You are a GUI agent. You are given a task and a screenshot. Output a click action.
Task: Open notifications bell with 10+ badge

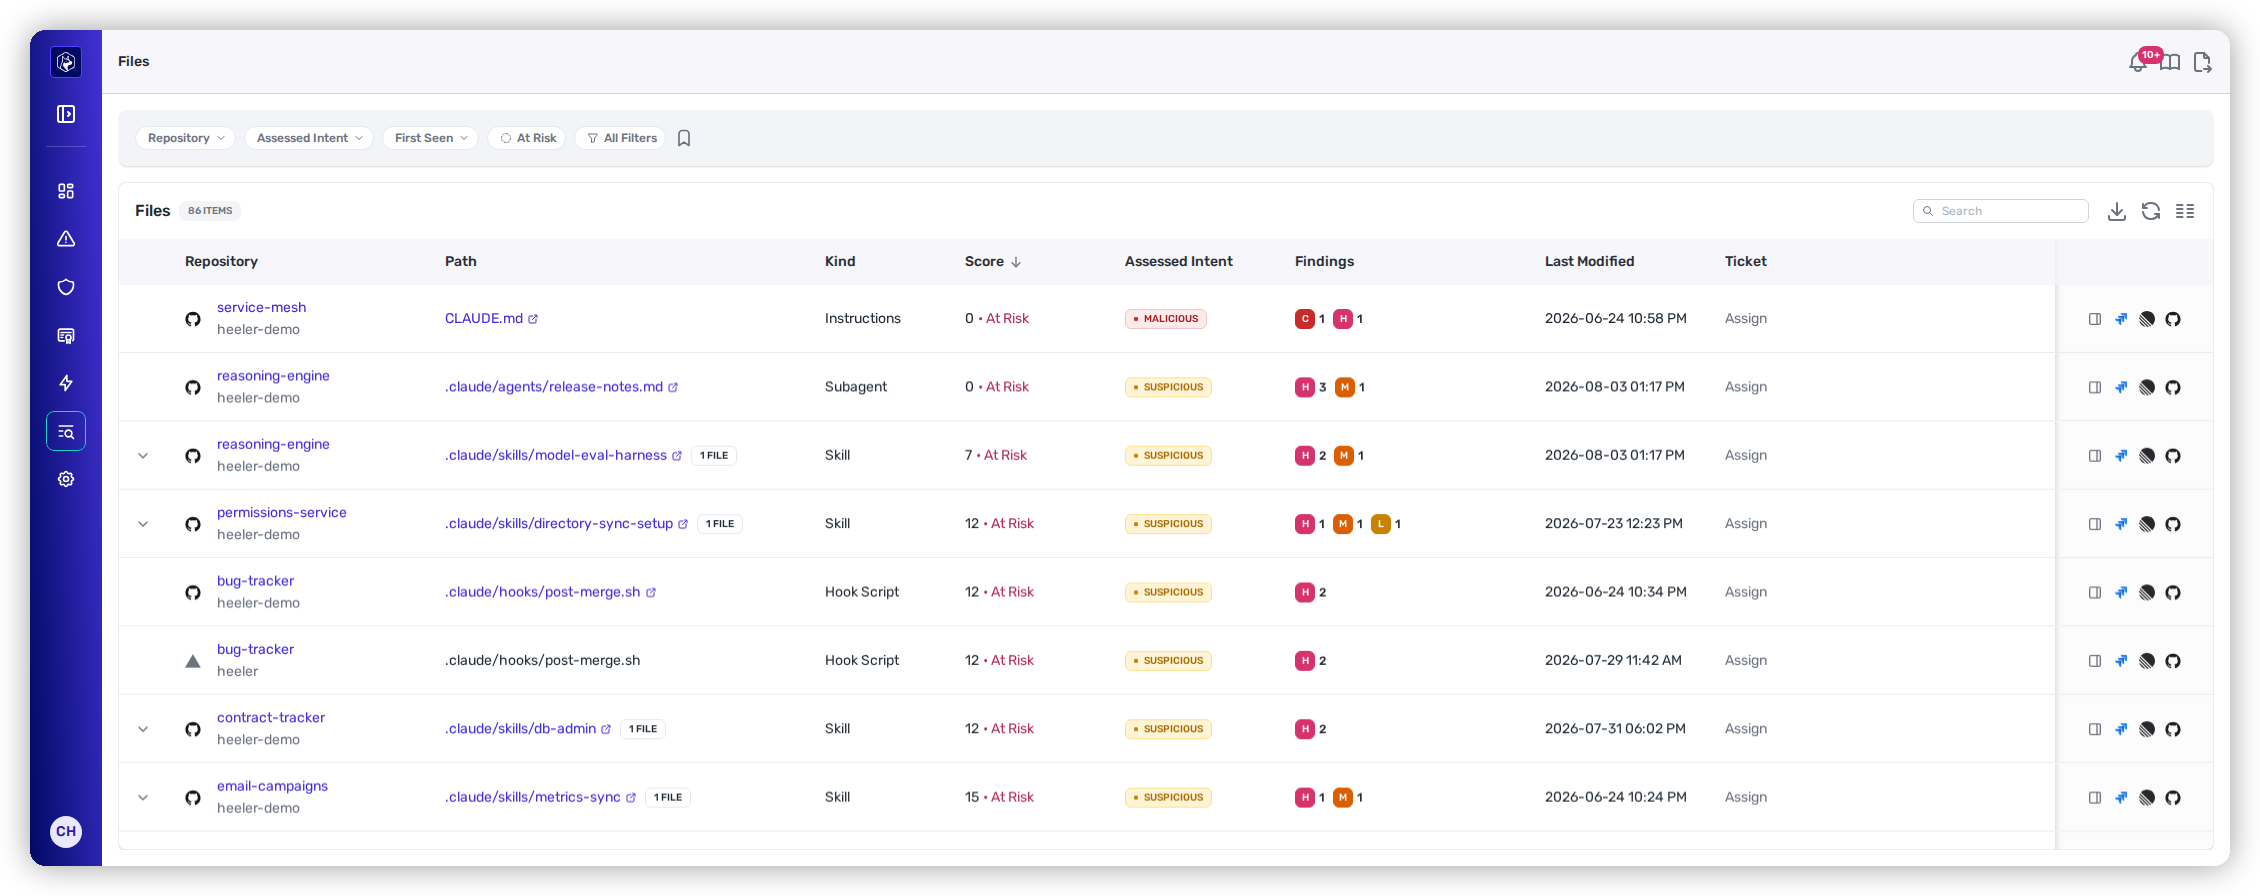pyautogui.click(x=2138, y=62)
